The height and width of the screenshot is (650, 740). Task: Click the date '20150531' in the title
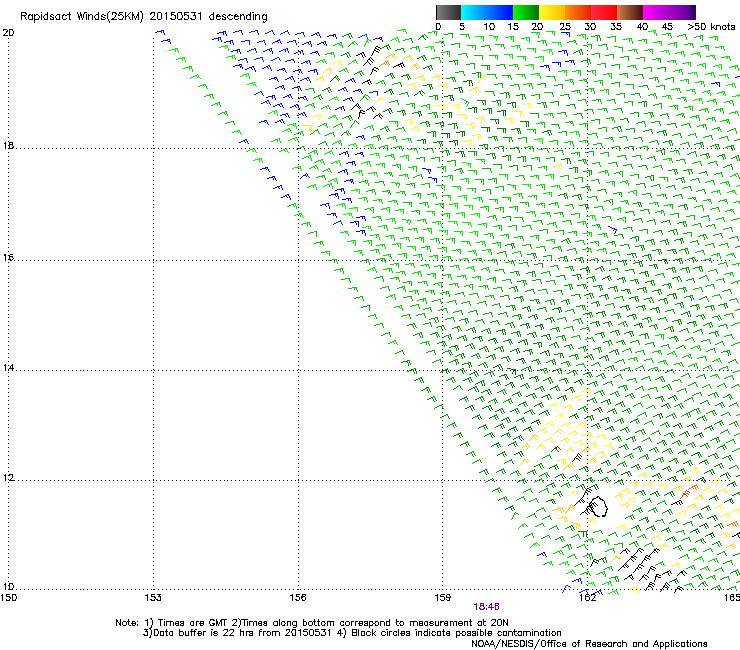[176, 16]
